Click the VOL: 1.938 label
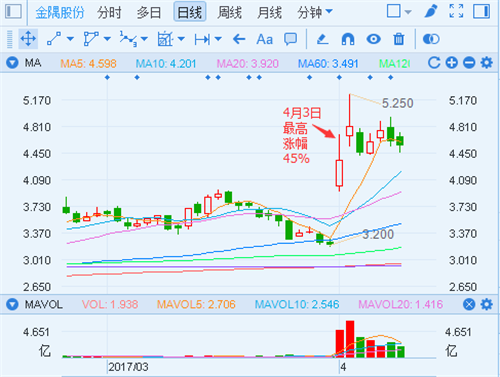Viewport: 500px width, 377px height. 110,304
